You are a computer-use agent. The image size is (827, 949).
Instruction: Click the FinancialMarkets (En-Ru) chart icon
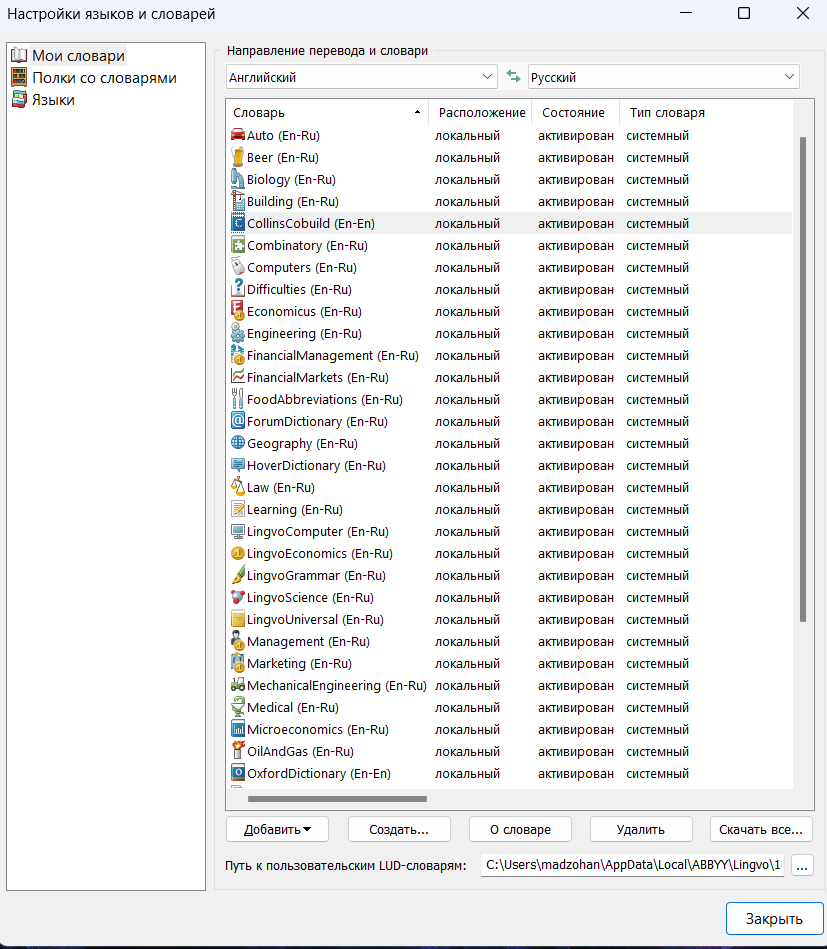(238, 377)
